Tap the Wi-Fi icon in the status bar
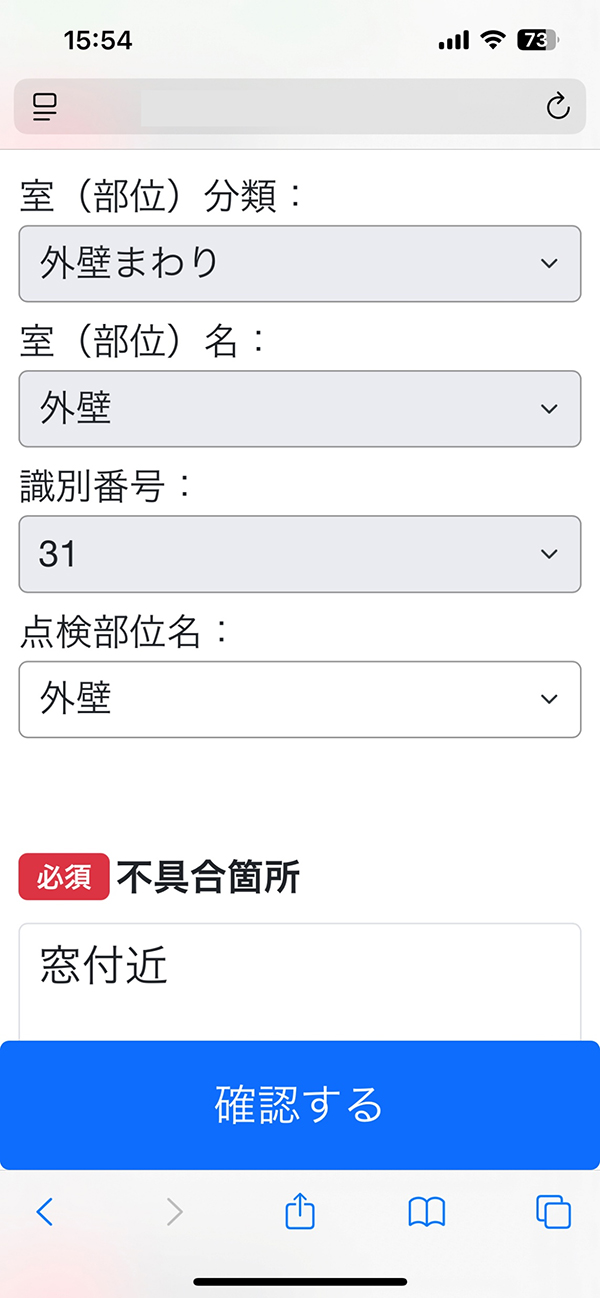Screen dimensions: 600x1298 pos(493,40)
